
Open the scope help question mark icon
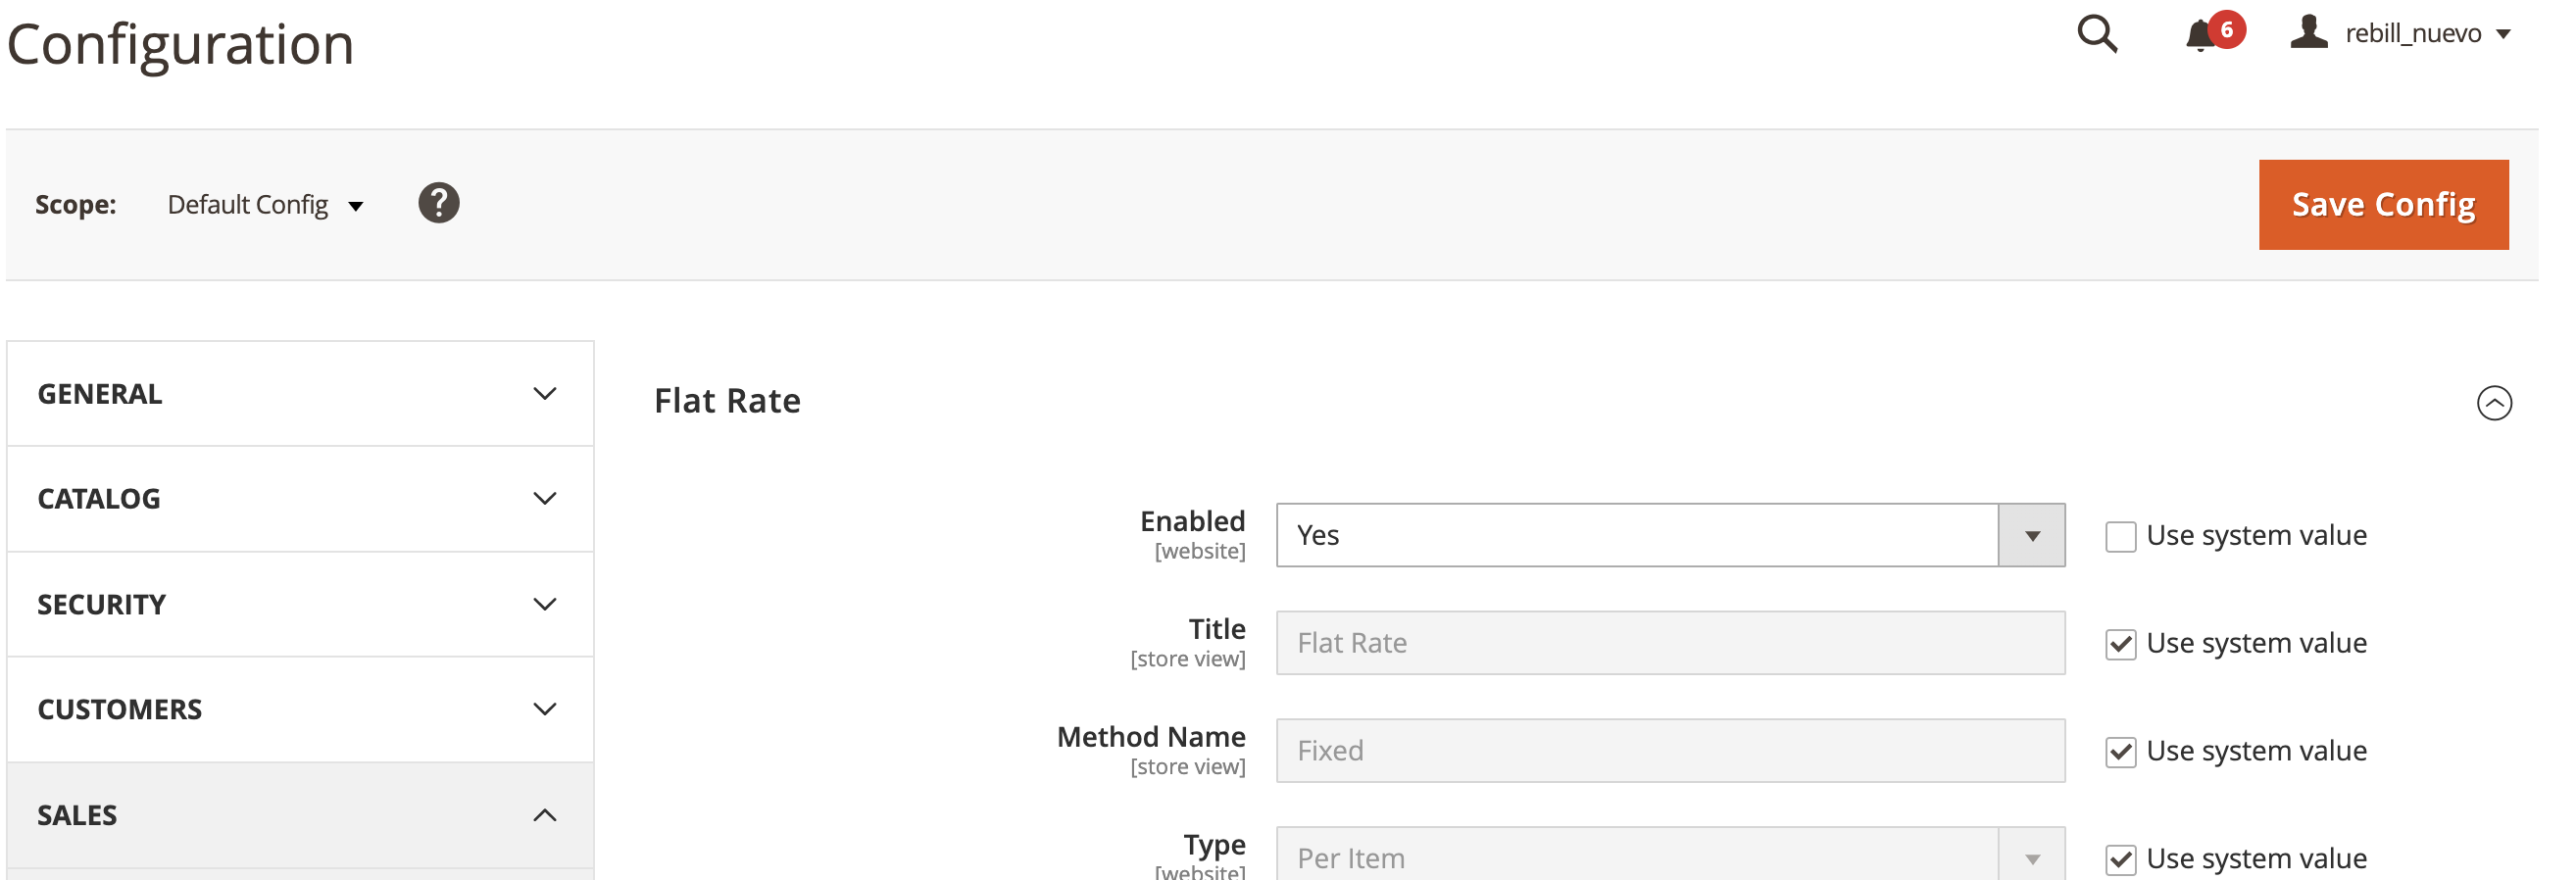click(438, 203)
